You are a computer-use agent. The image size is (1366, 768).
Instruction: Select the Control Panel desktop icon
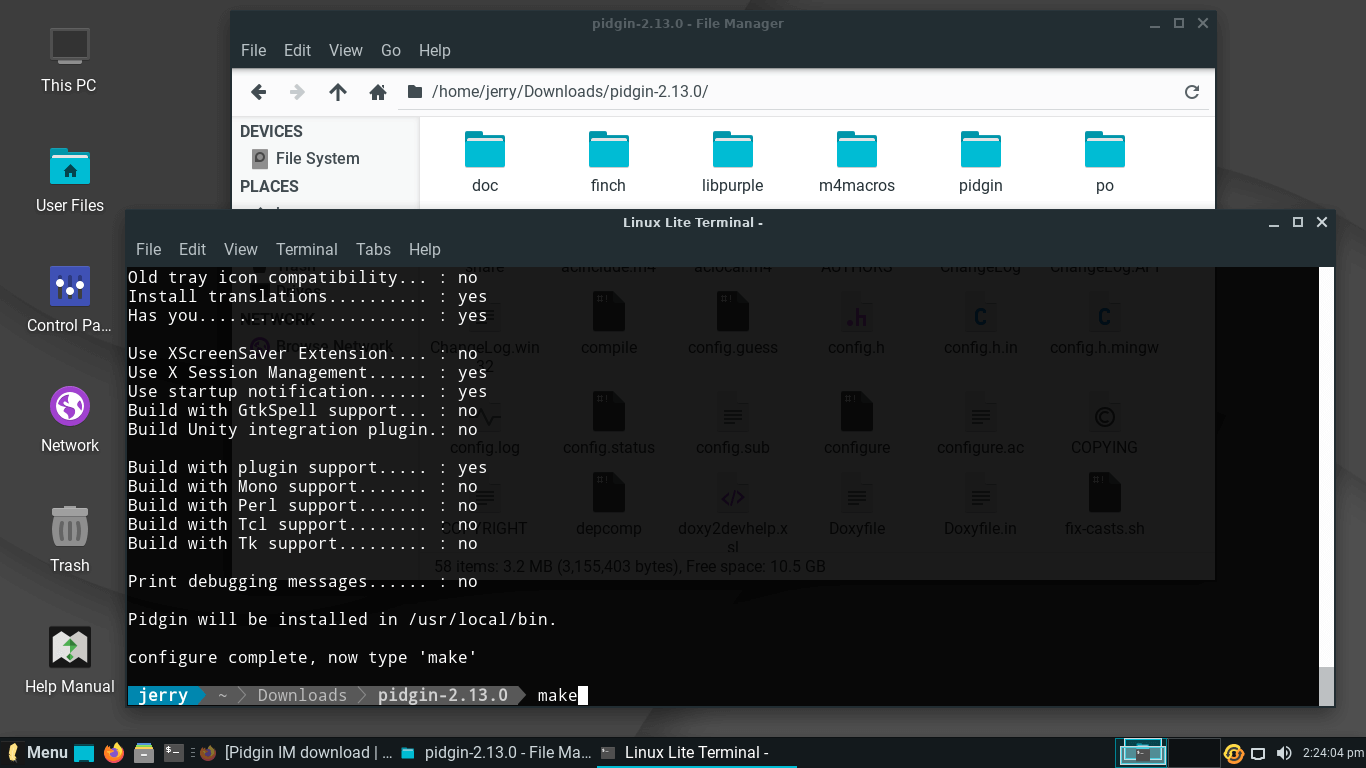70,298
